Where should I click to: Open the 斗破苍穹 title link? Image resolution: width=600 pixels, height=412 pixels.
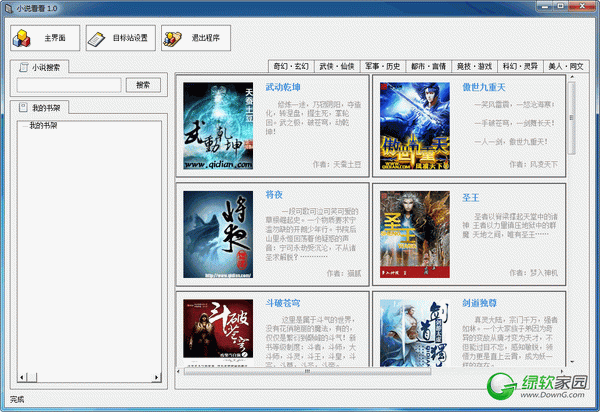[x=283, y=303]
